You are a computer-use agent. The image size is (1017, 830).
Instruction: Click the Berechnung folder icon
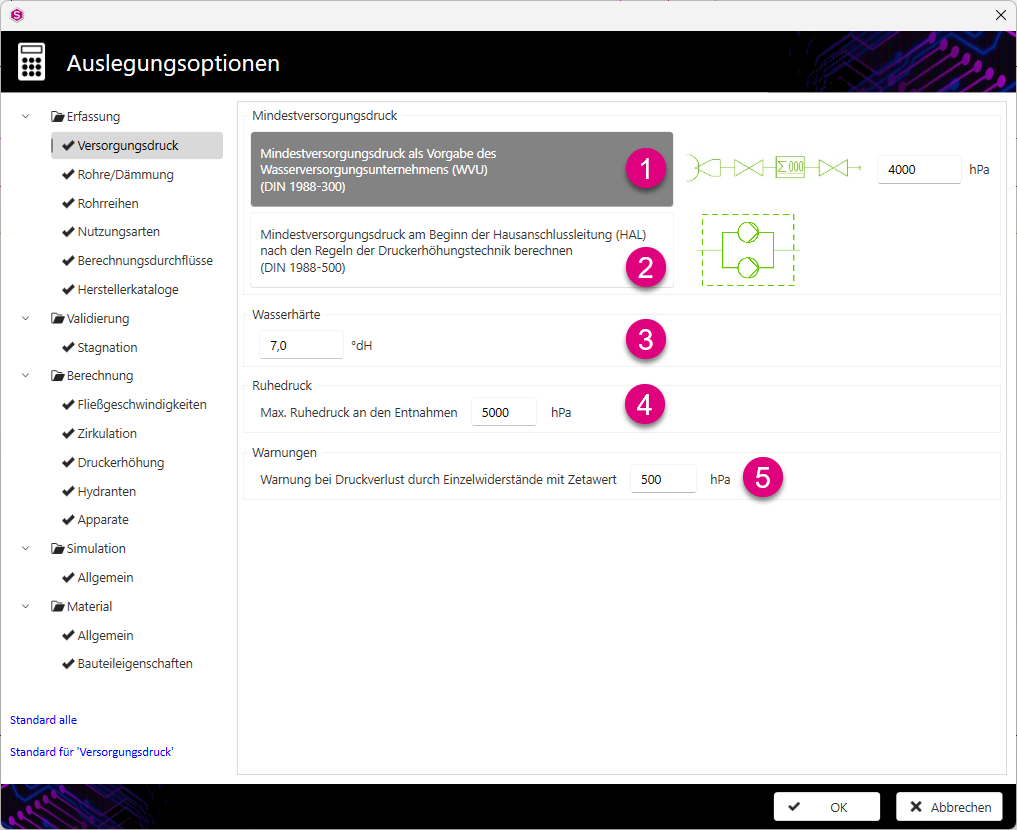(58, 376)
